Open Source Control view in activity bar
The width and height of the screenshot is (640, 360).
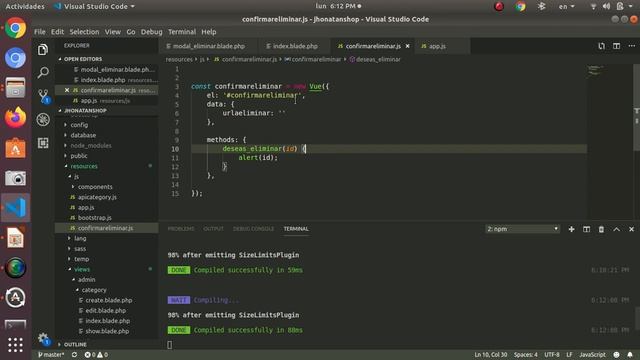click(43, 96)
